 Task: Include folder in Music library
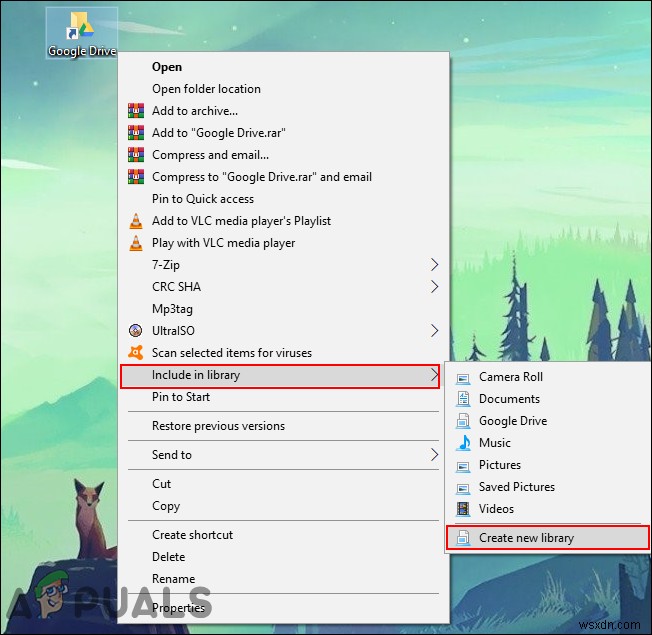(x=548, y=443)
